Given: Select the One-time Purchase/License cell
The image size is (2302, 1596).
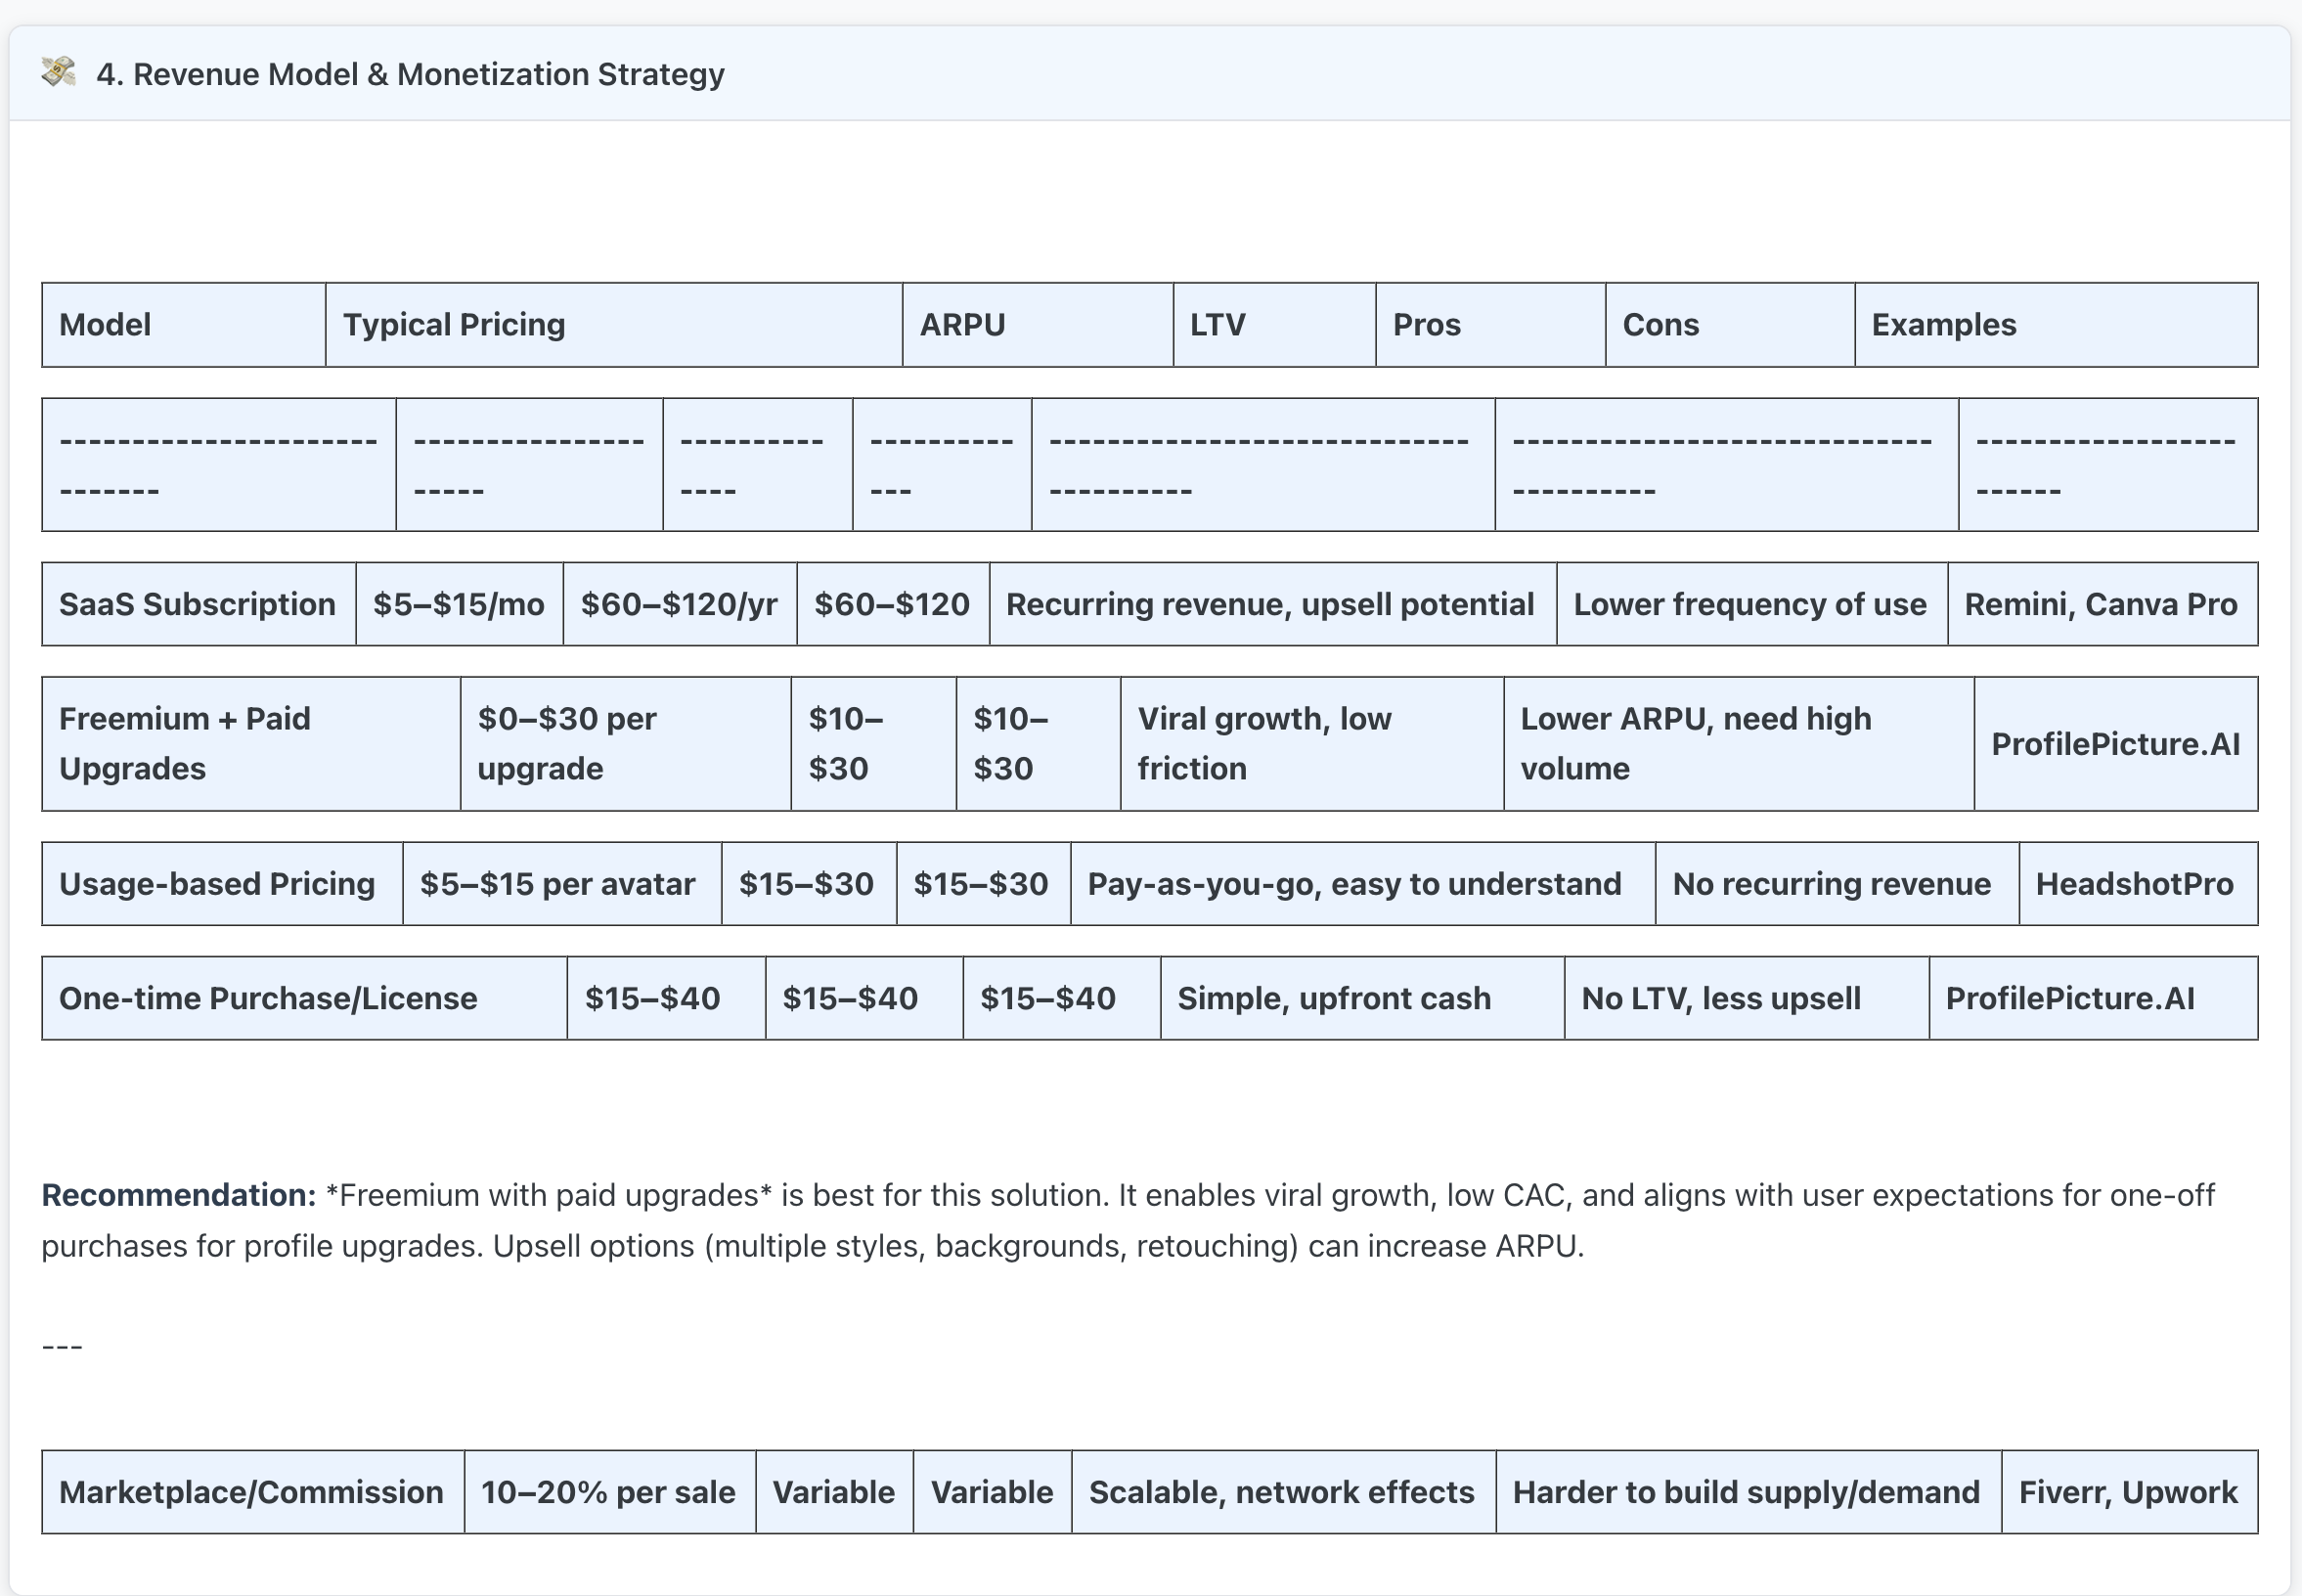Looking at the screenshot, I should (303, 998).
